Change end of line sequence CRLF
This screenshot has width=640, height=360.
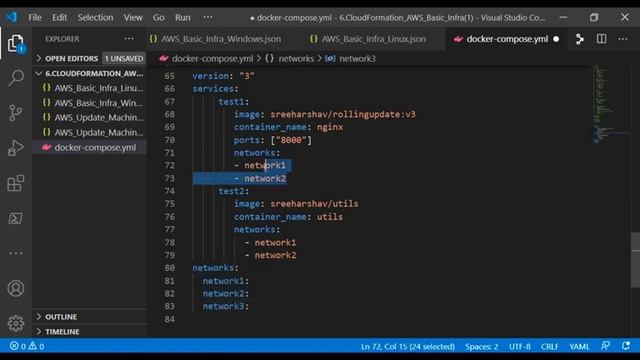coord(549,347)
